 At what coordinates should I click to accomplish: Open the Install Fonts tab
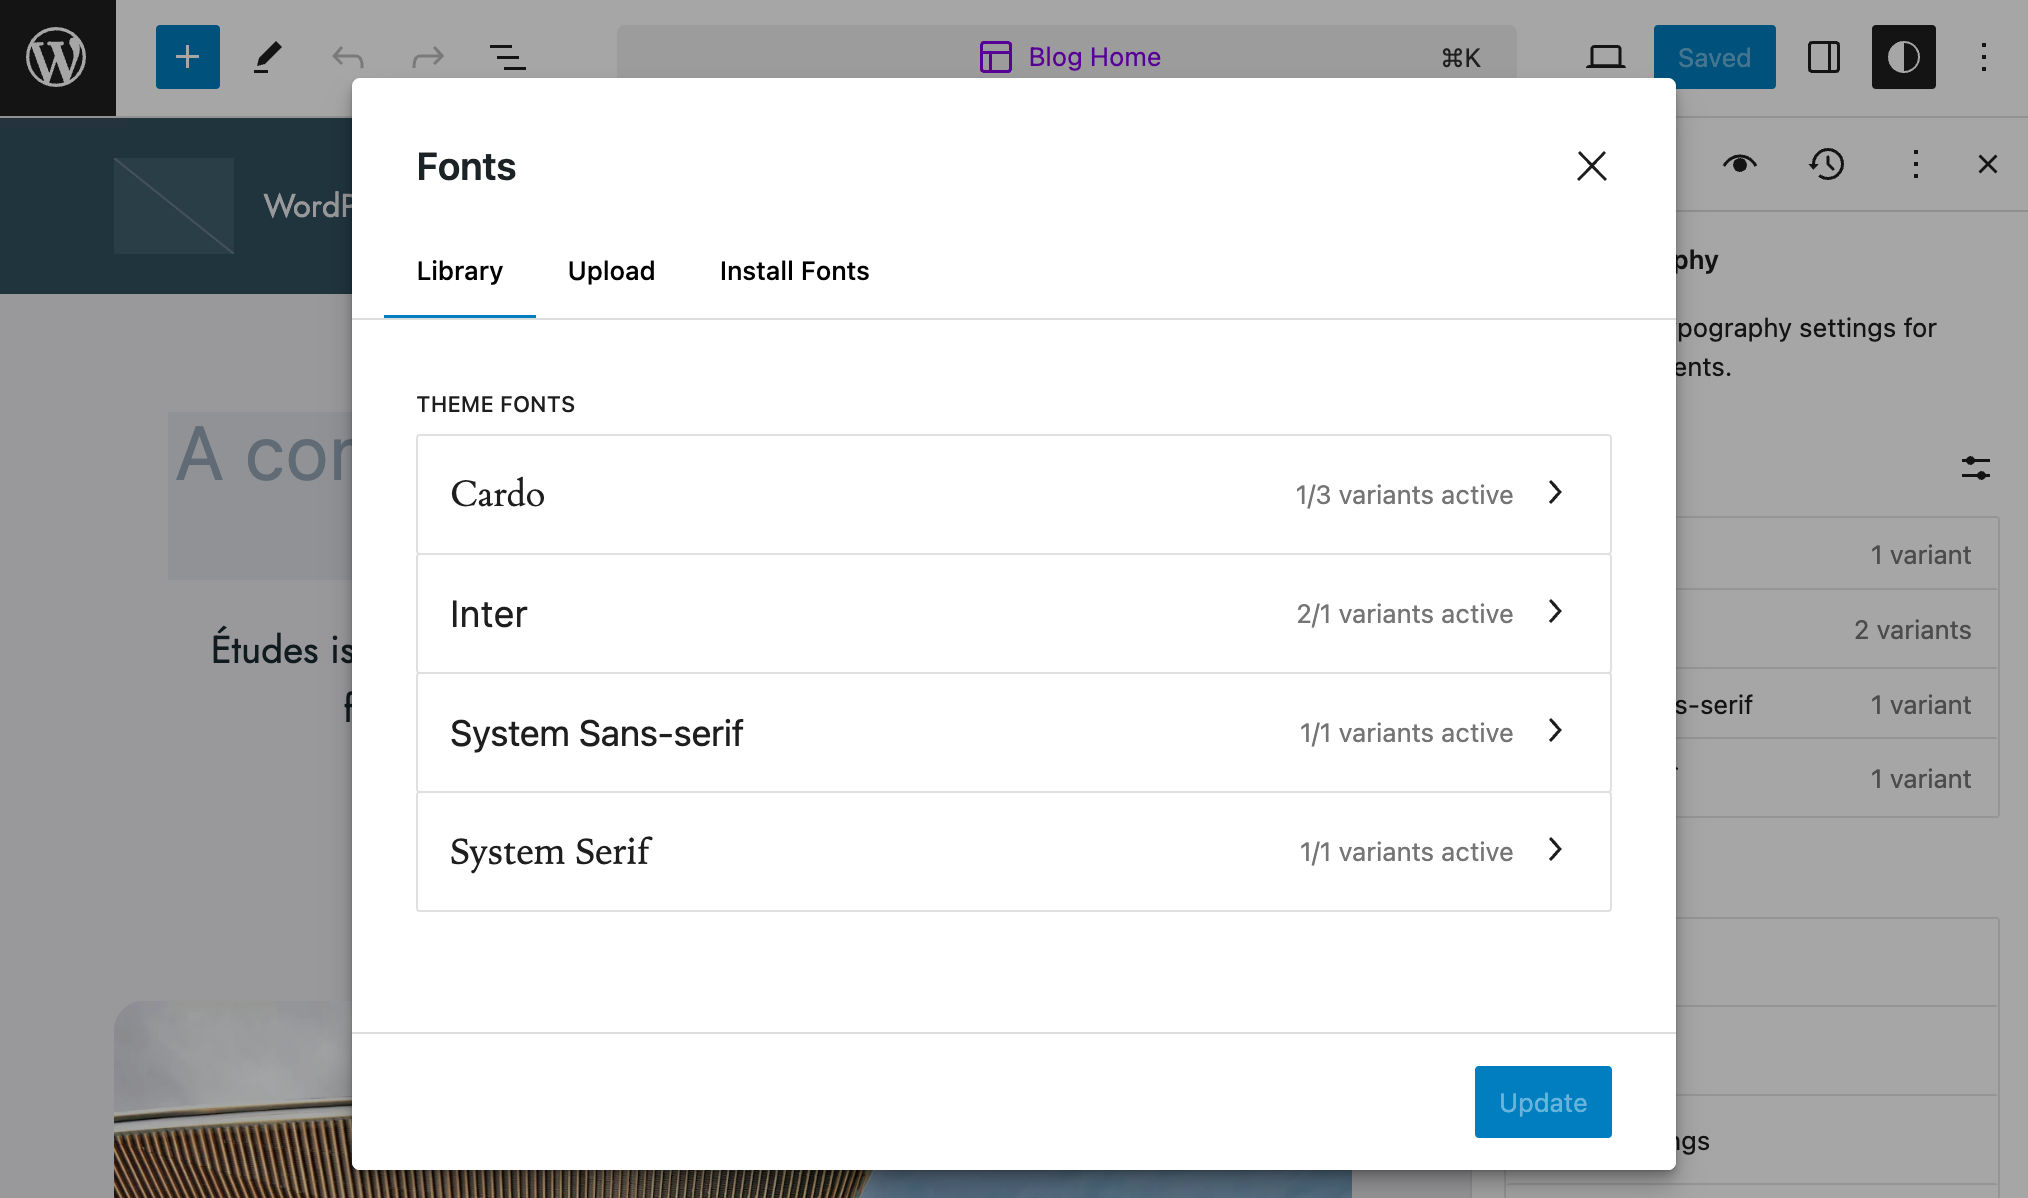tap(794, 271)
